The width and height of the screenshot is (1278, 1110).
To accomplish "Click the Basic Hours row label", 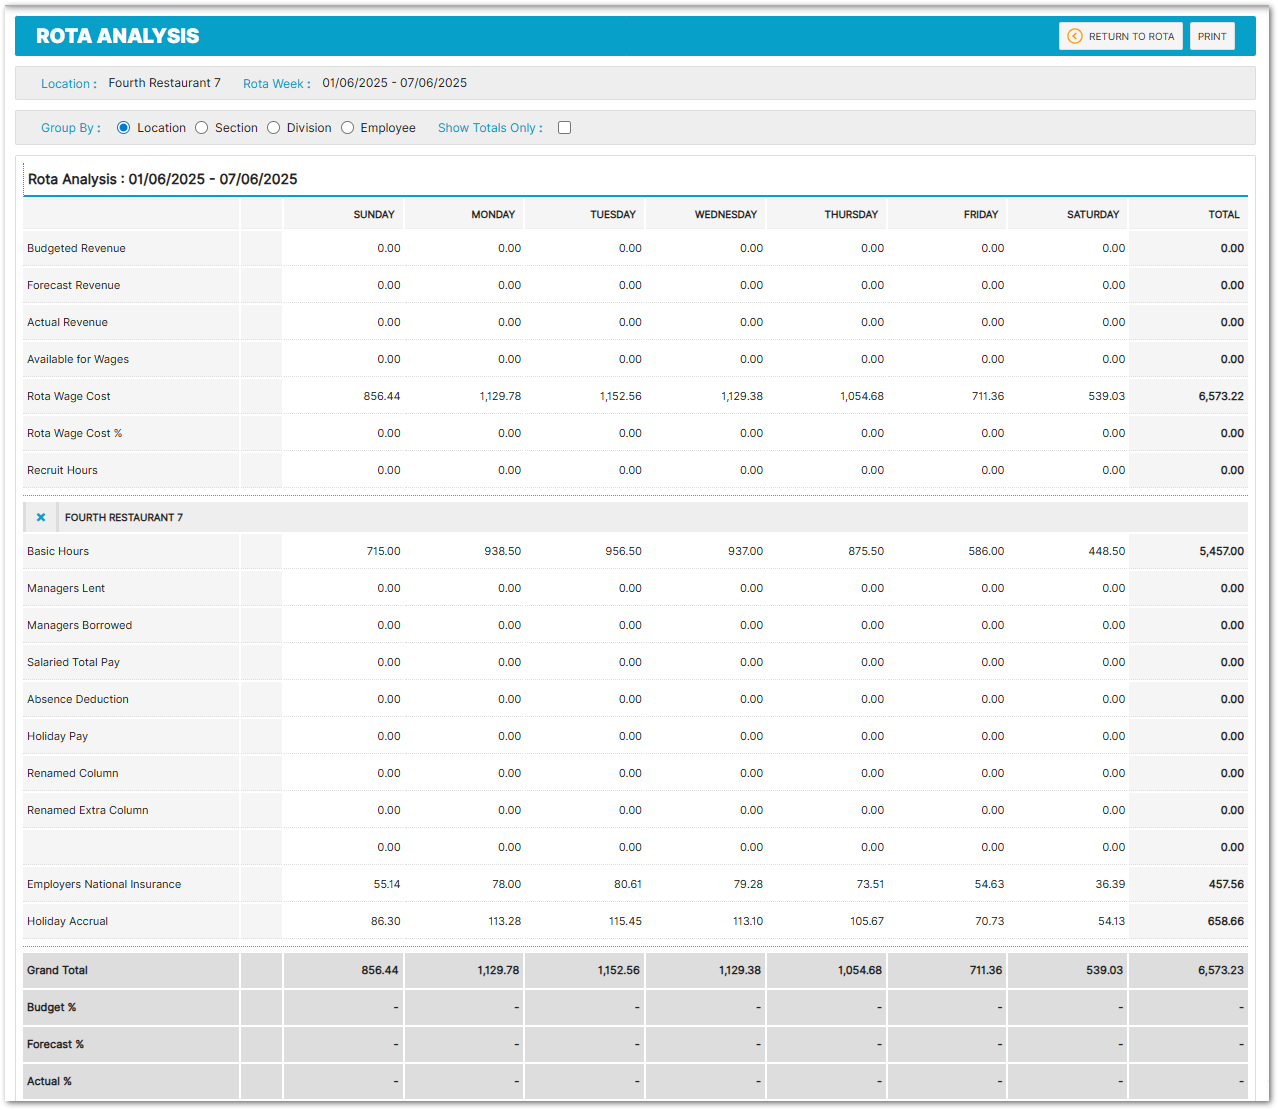I will (x=58, y=552).
